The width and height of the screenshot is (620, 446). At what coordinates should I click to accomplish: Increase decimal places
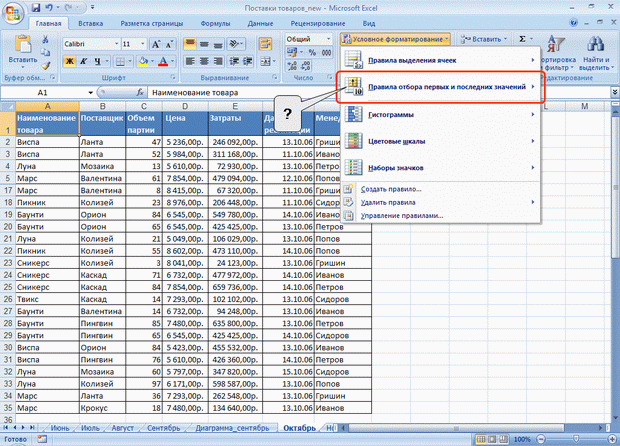[x=292, y=66]
